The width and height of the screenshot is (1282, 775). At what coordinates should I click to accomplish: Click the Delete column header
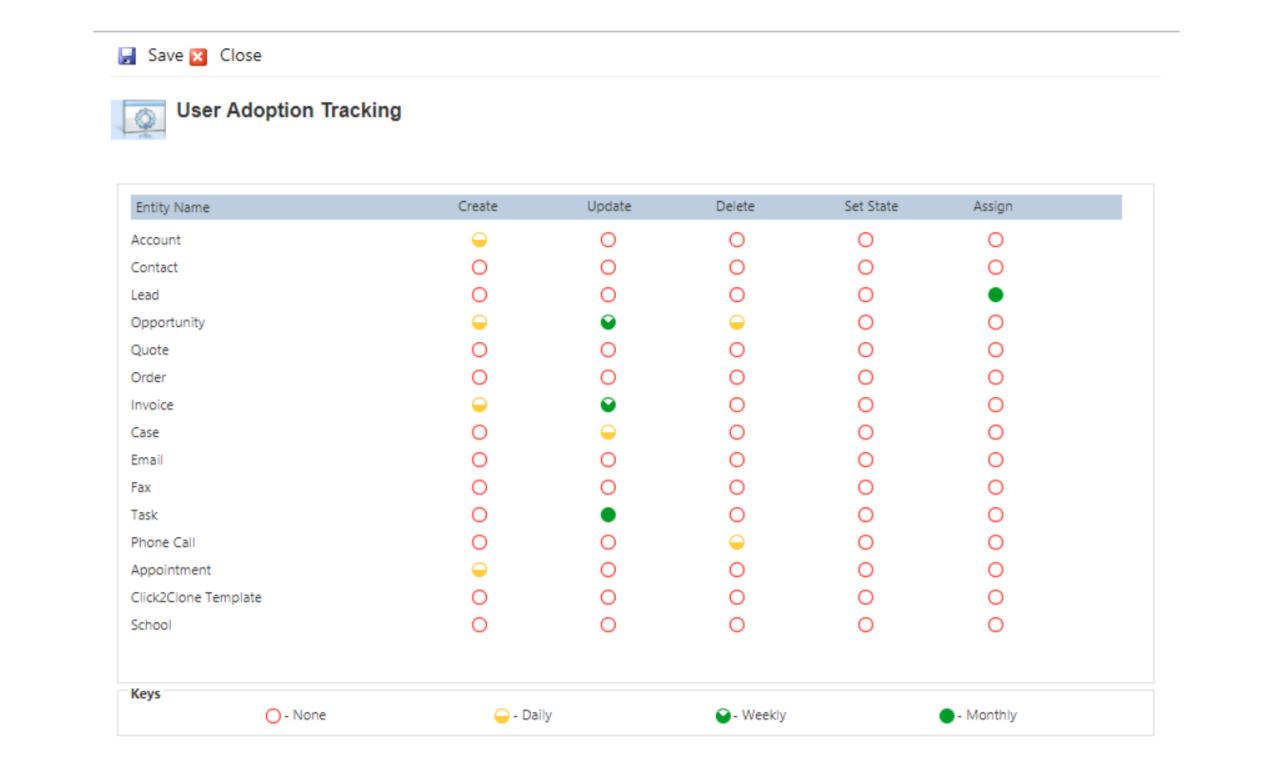click(x=735, y=207)
